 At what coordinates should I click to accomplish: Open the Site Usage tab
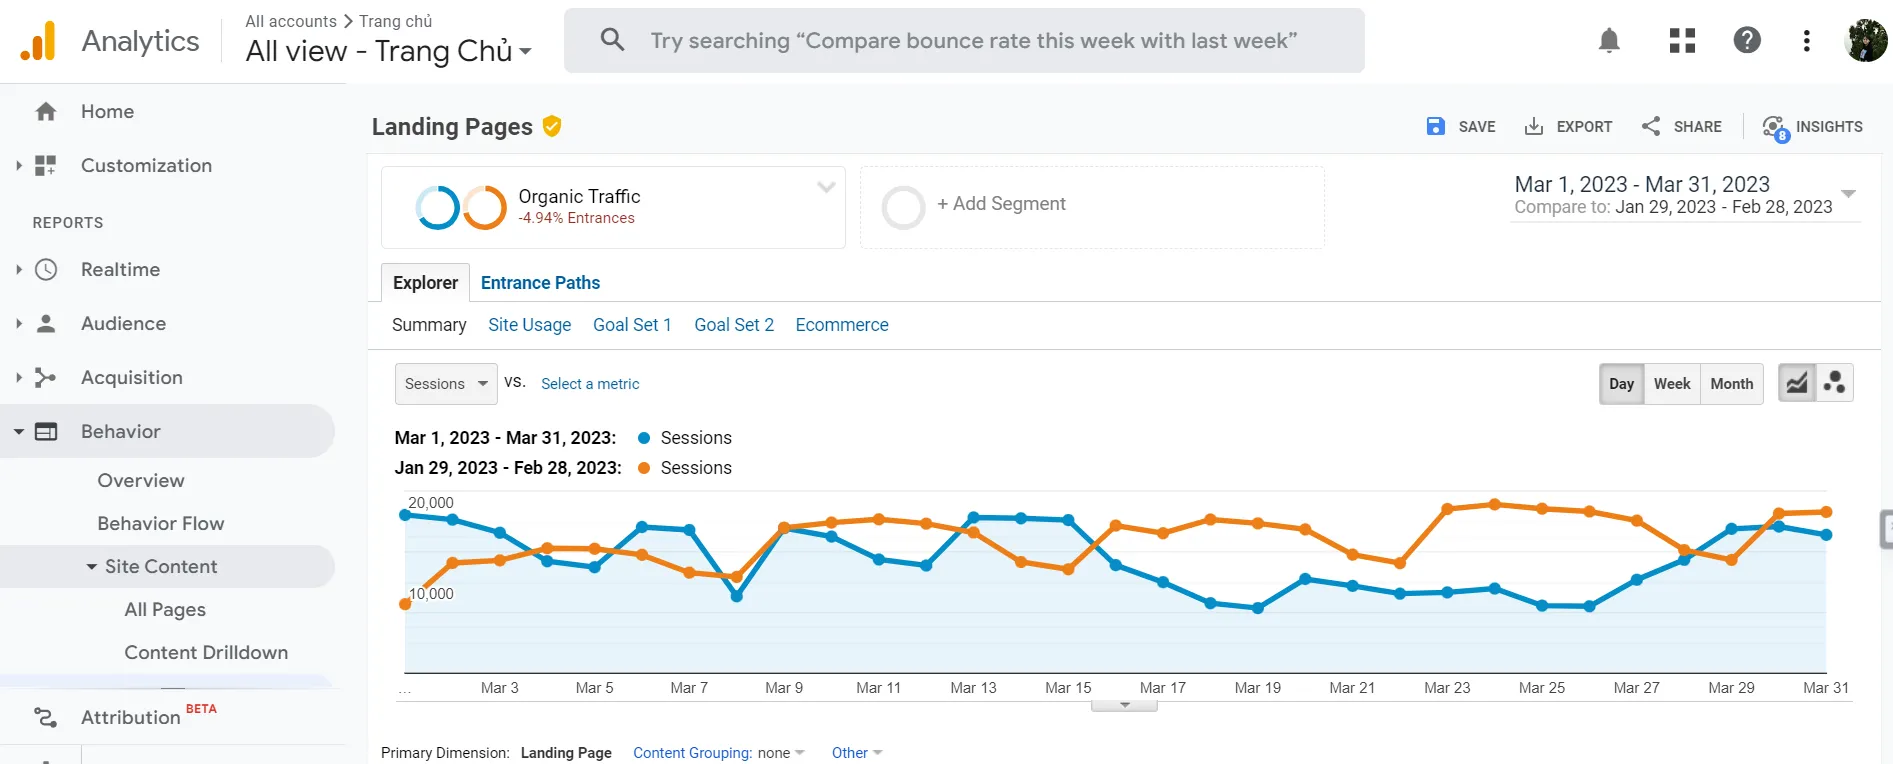(529, 325)
